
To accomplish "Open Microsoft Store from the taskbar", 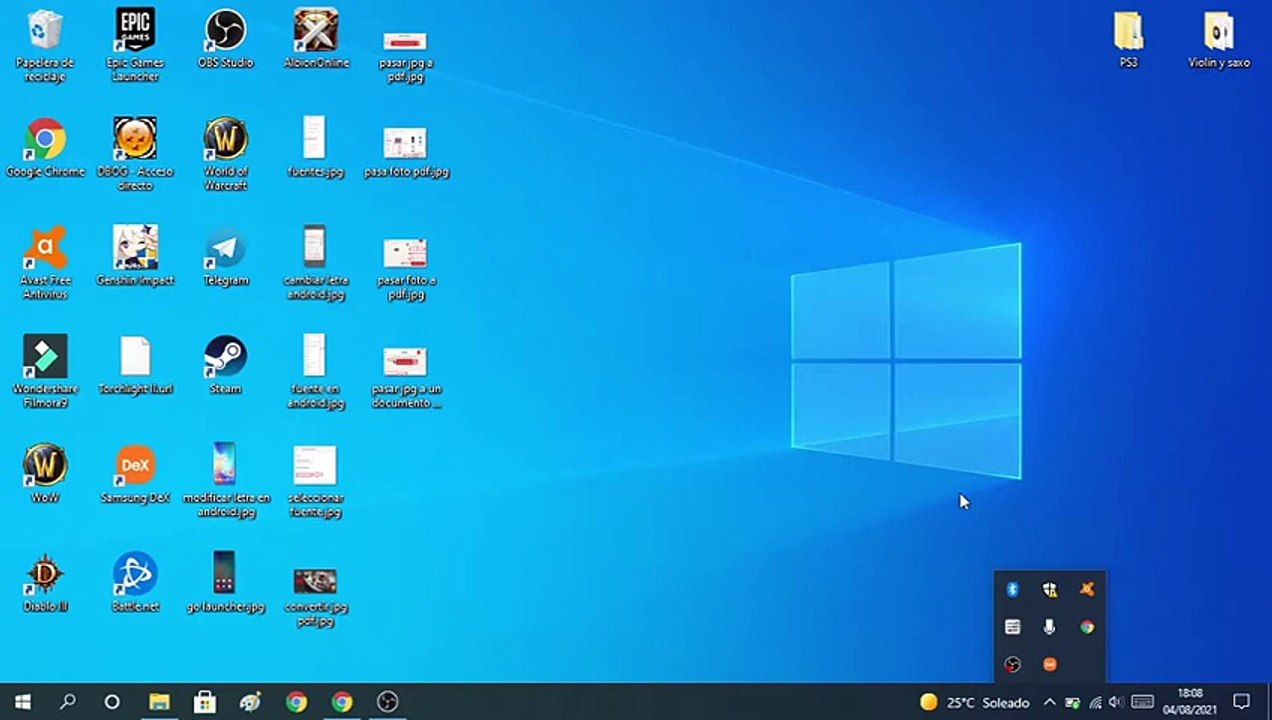I will pyautogui.click(x=205, y=702).
